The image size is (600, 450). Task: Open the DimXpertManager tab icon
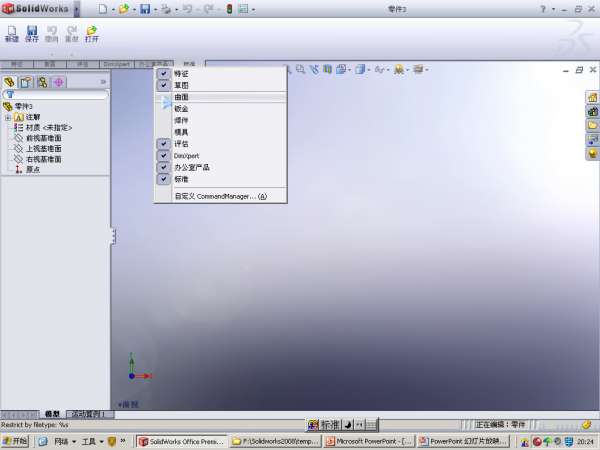click(x=59, y=82)
